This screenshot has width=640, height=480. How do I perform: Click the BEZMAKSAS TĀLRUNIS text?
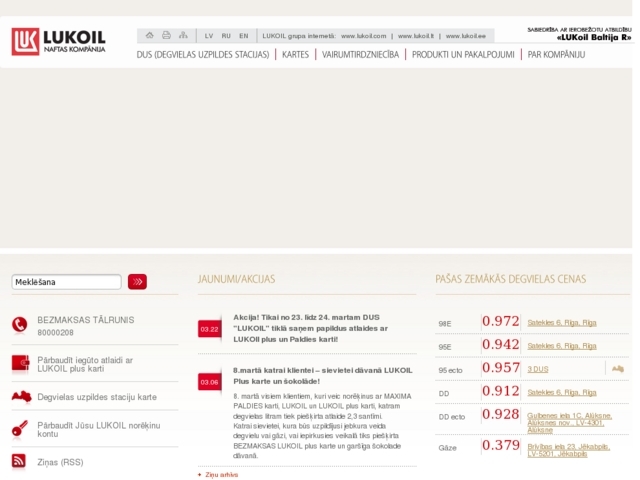click(x=86, y=320)
